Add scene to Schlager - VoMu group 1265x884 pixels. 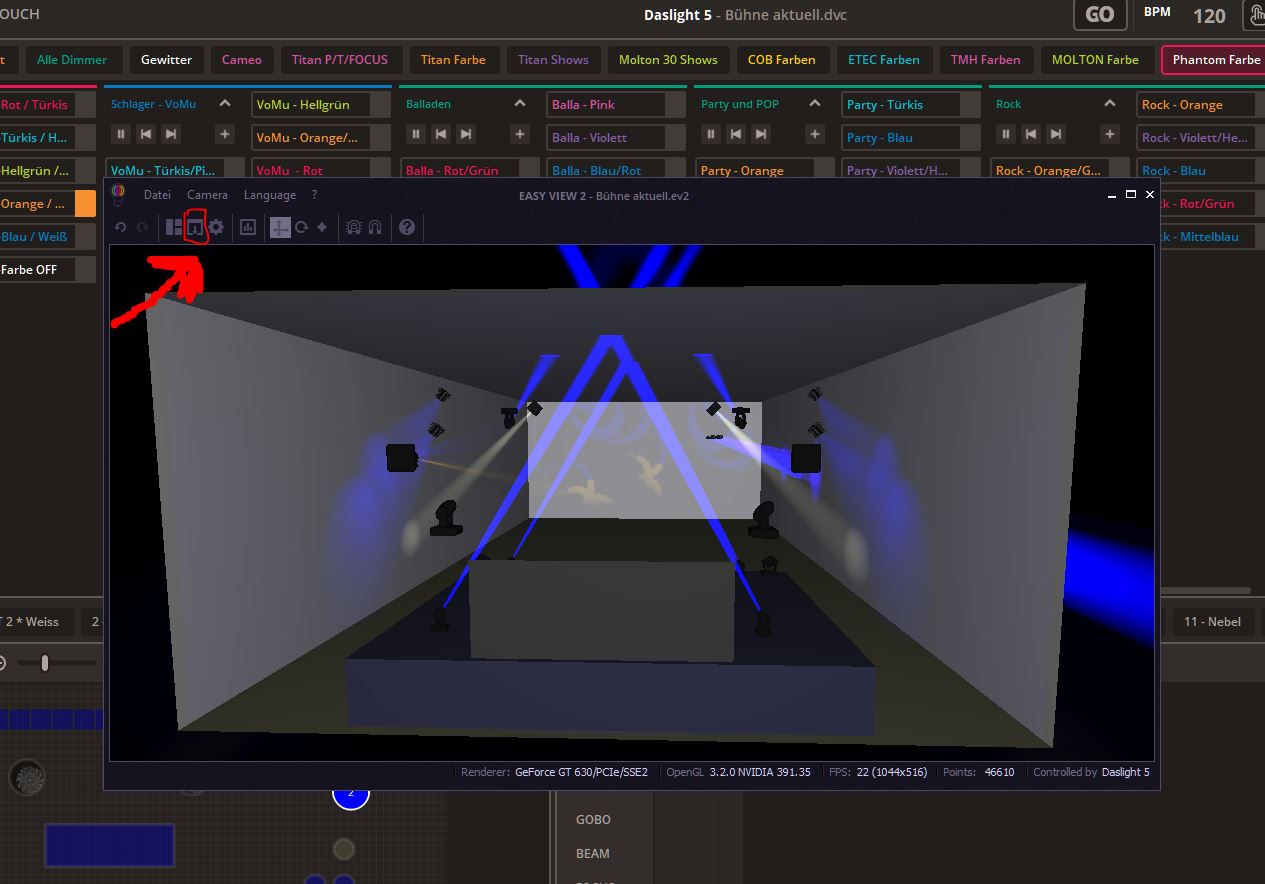point(225,134)
